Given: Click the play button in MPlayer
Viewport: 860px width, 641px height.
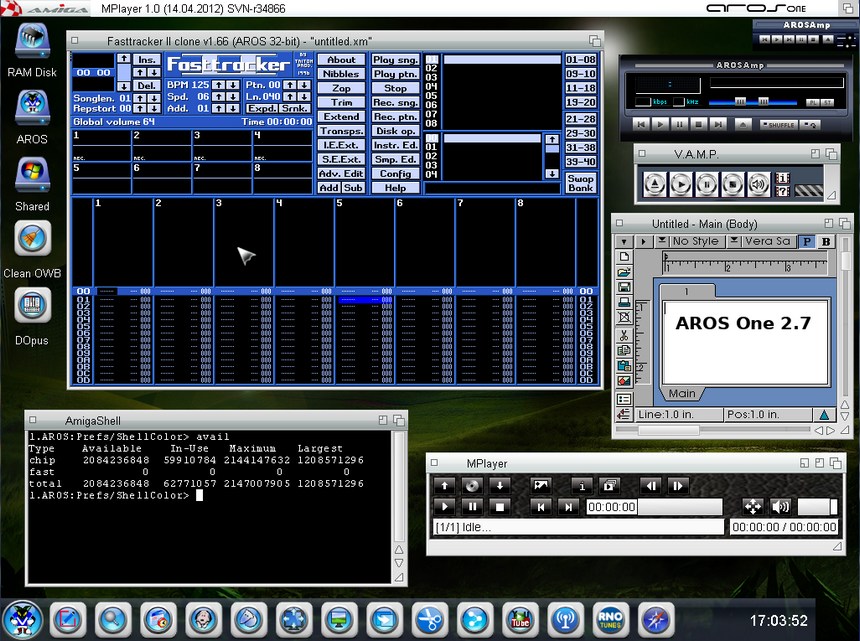Looking at the screenshot, I should [x=444, y=507].
